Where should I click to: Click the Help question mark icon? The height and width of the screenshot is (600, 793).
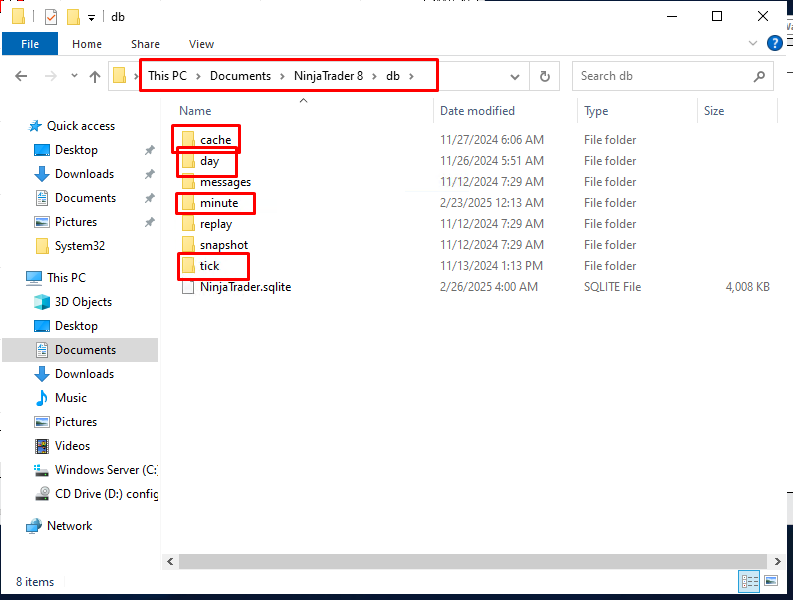pyautogui.click(x=774, y=44)
